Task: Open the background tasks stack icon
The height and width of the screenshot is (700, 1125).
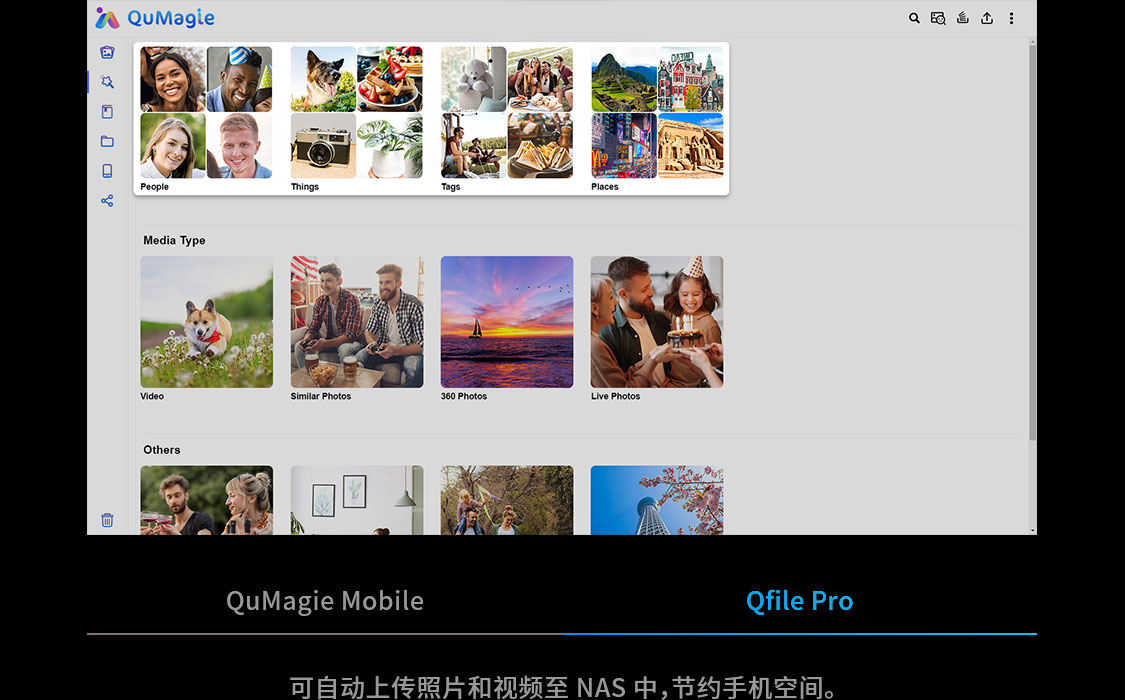Action: 963,18
